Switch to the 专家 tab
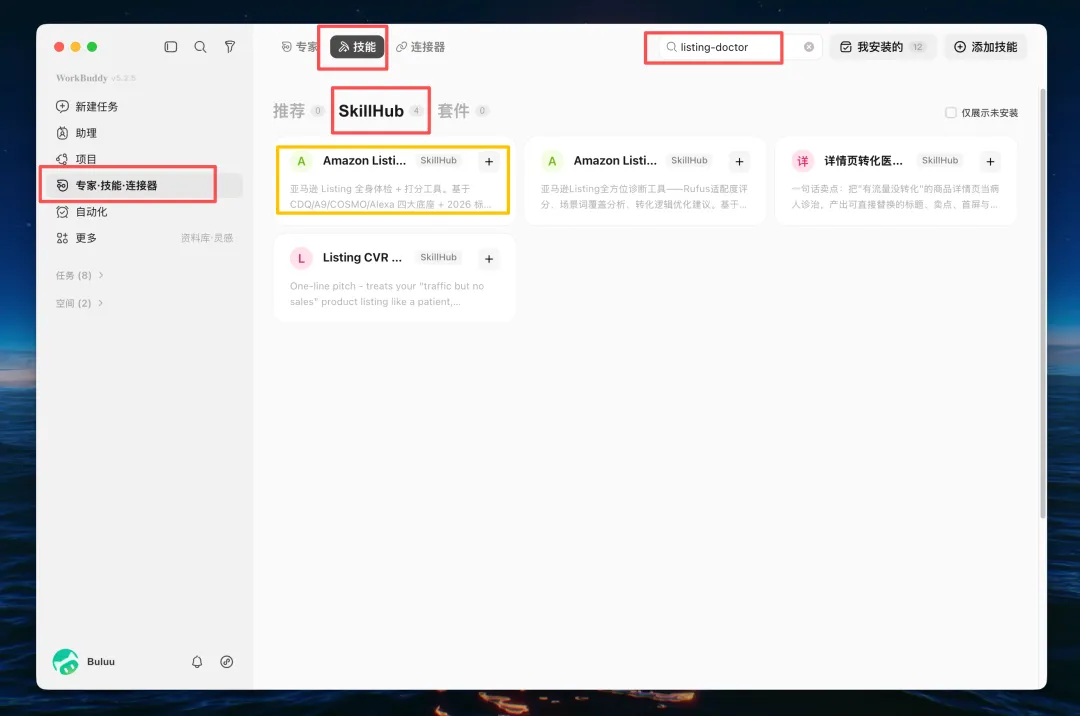This screenshot has height=716, width=1080. (x=300, y=47)
